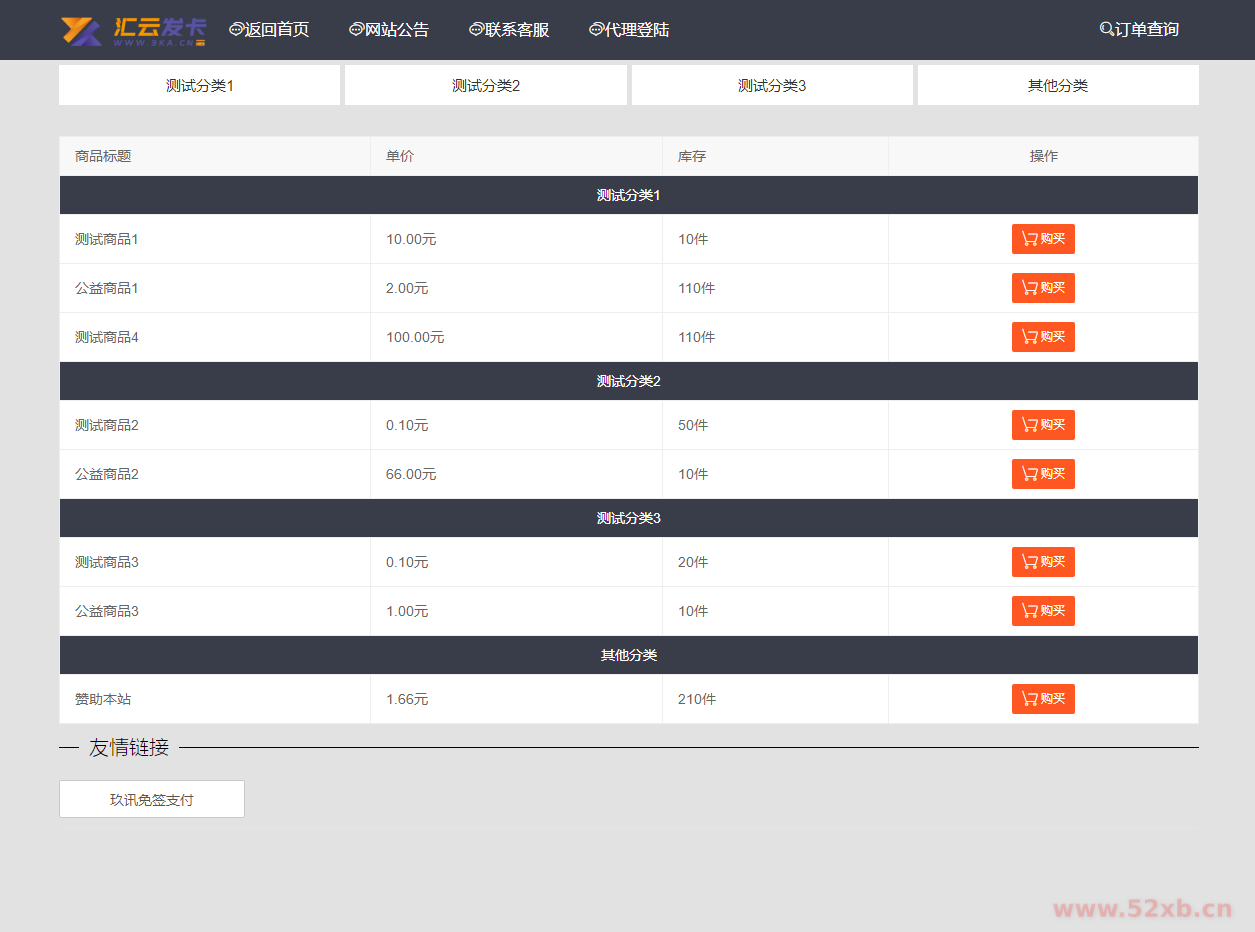Hit the 购买 button for 赞助本站
Viewport: 1255px width, 932px height.
[x=1043, y=699]
